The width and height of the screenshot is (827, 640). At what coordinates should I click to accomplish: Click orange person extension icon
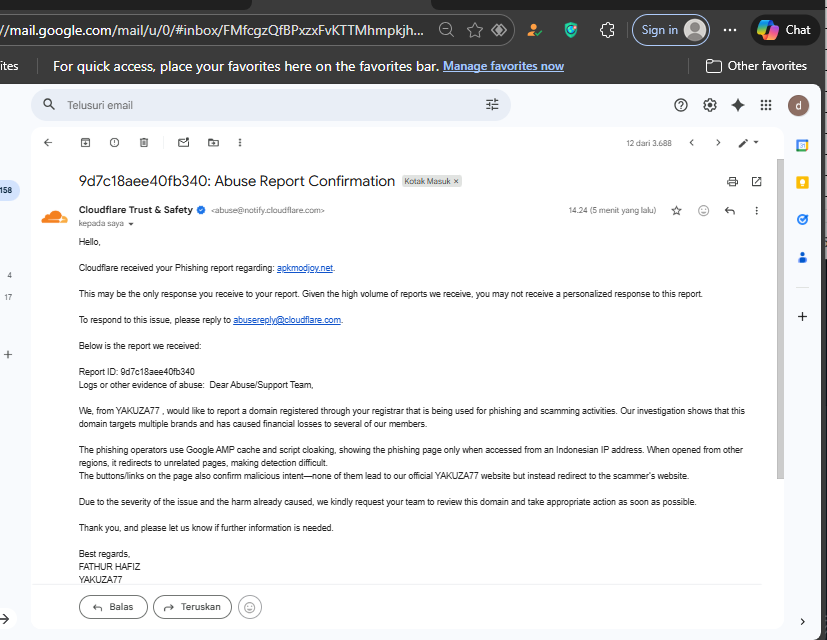point(534,30)
